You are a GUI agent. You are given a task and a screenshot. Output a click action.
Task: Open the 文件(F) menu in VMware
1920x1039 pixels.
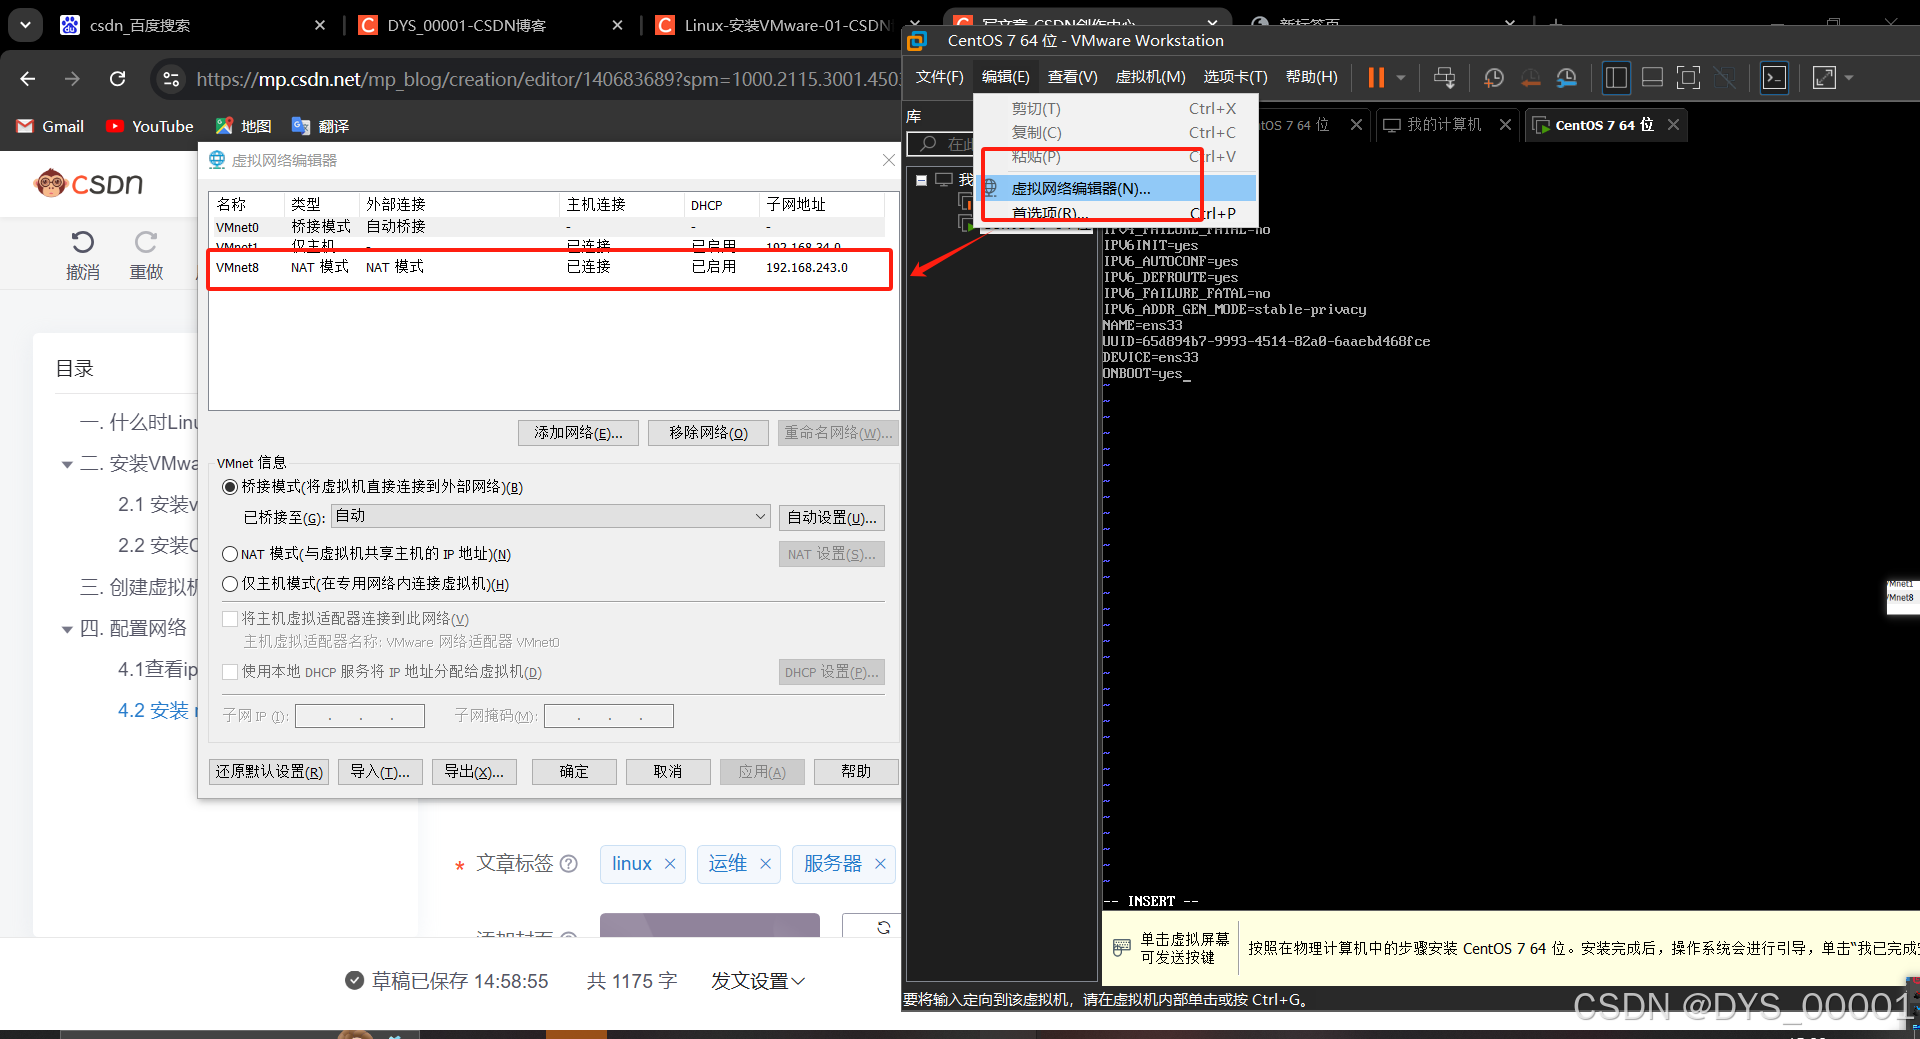(x=939, y=77)
